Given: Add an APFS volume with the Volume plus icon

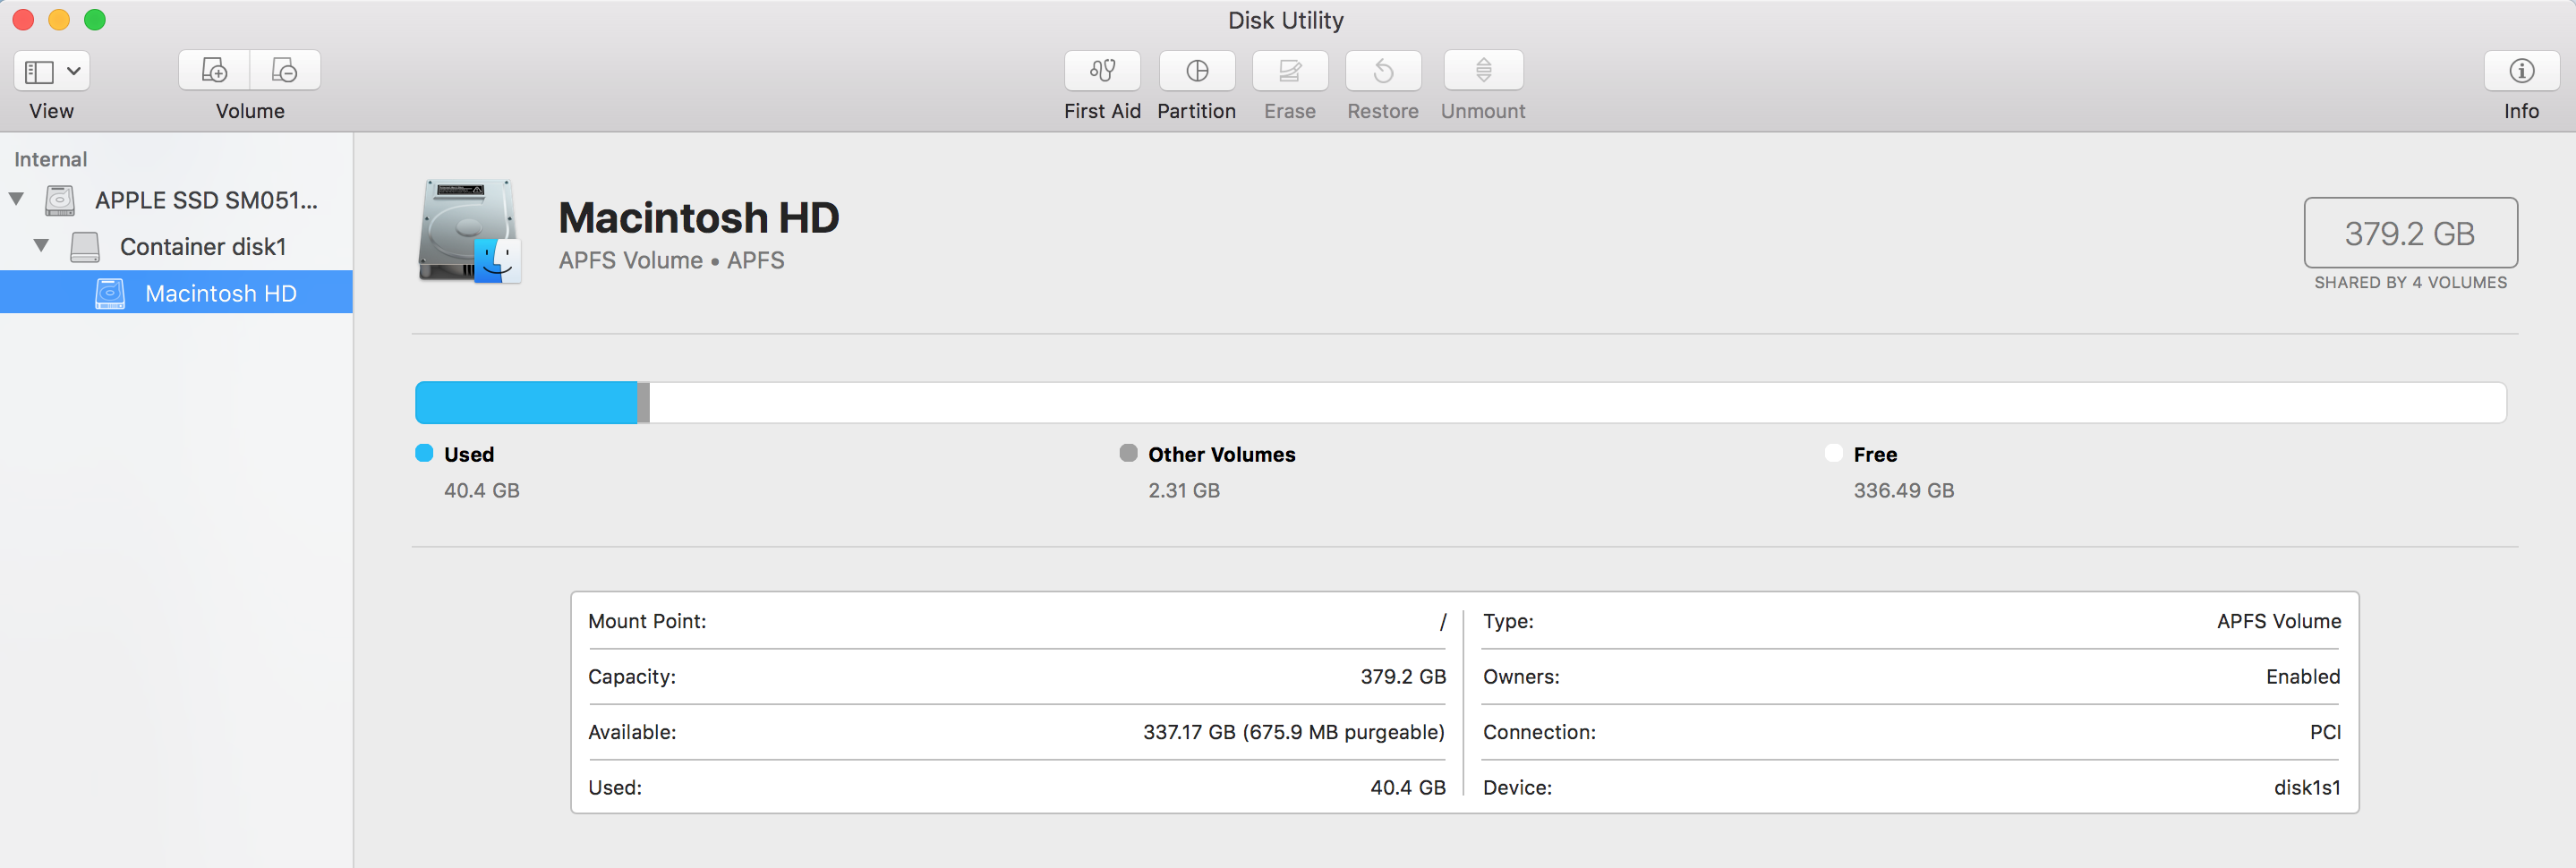Looking at the screenshot, I should pyautogui.click(x=214, y=70).
